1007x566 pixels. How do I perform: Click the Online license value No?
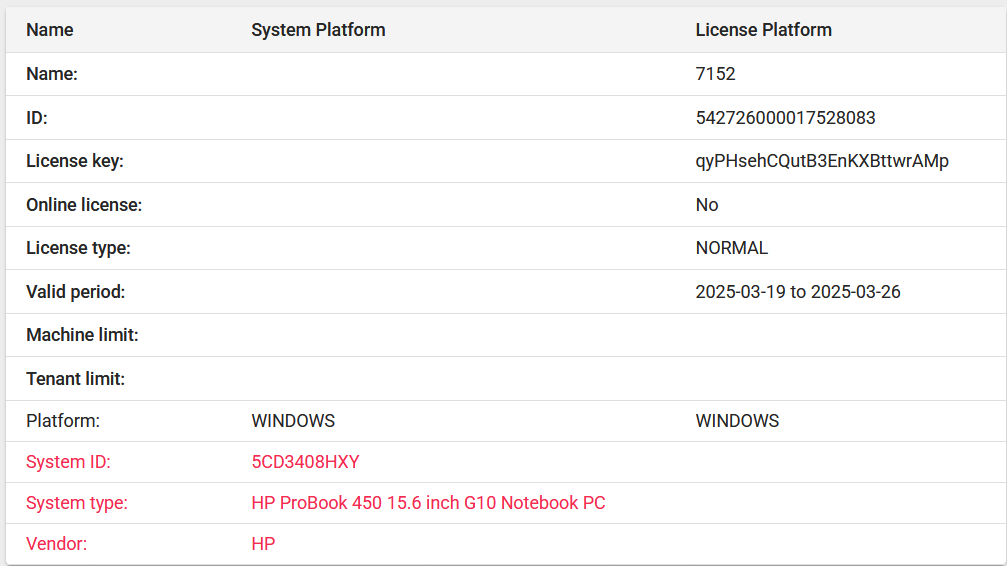(x=706, y=205)
